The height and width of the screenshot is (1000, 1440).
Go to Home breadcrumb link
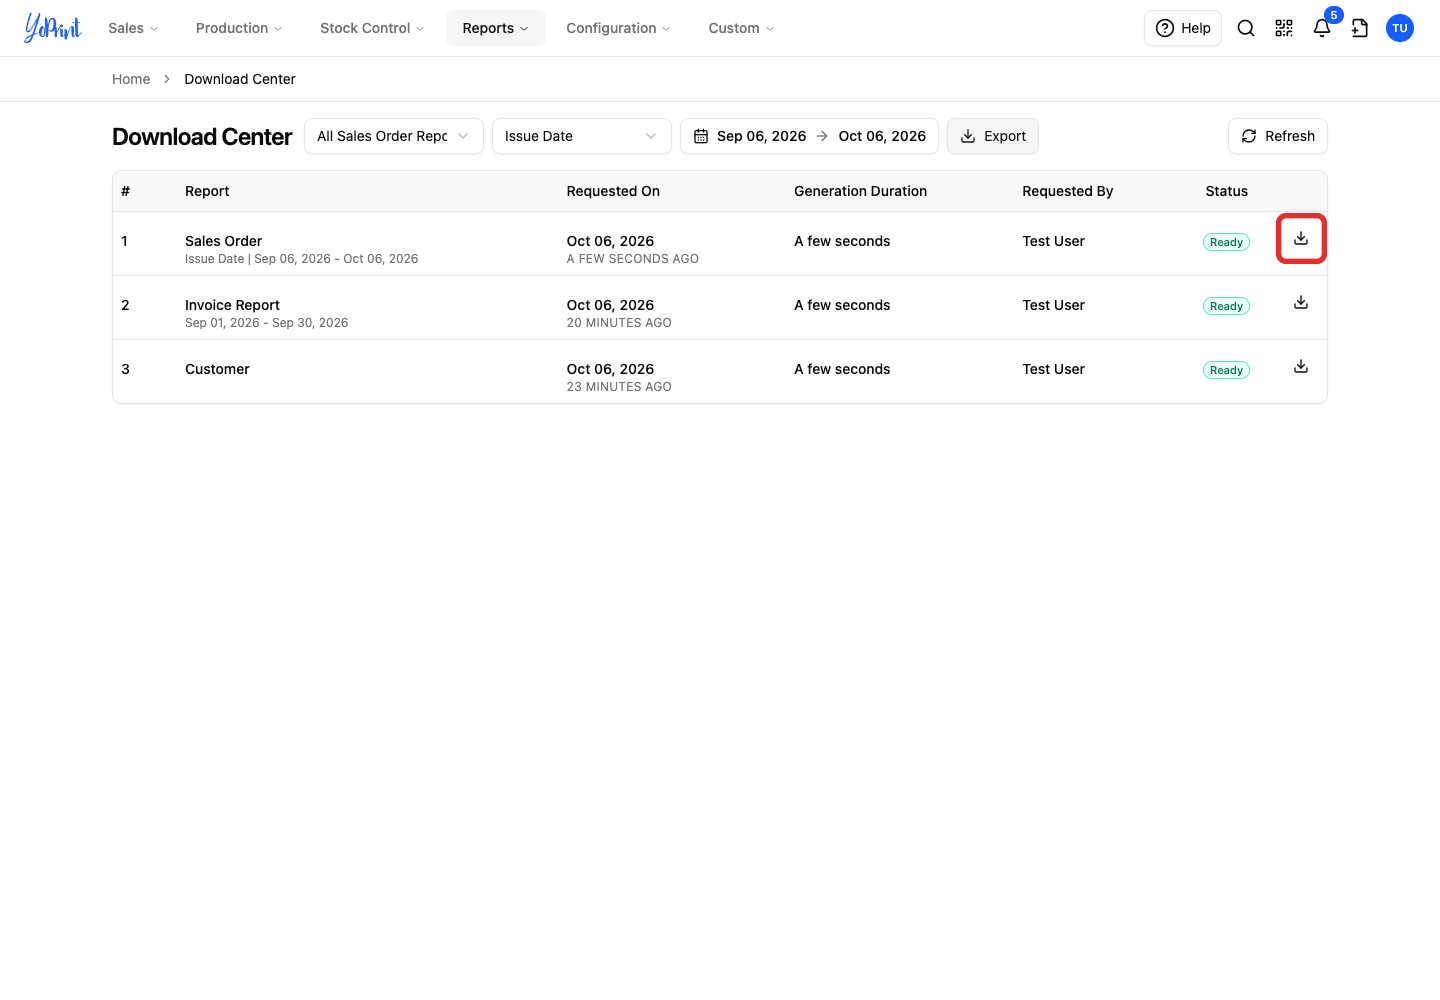tap(131, 79)
